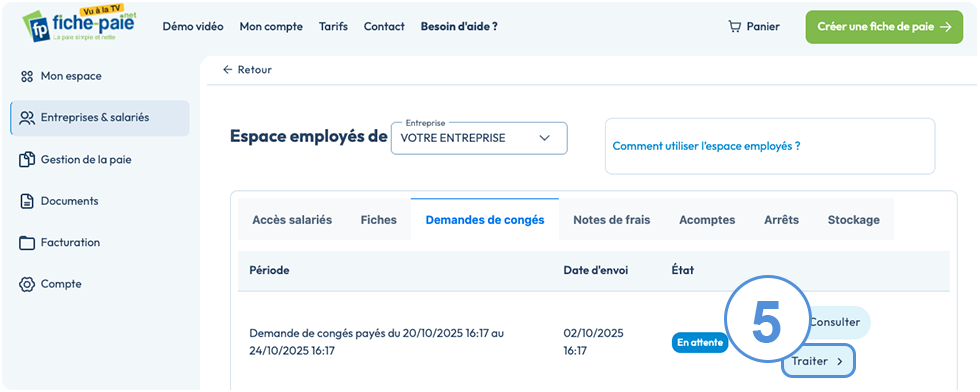Click the Créer une fiche de paie button
The width and height of the screenshot is (980, 392).
[884, 27]
